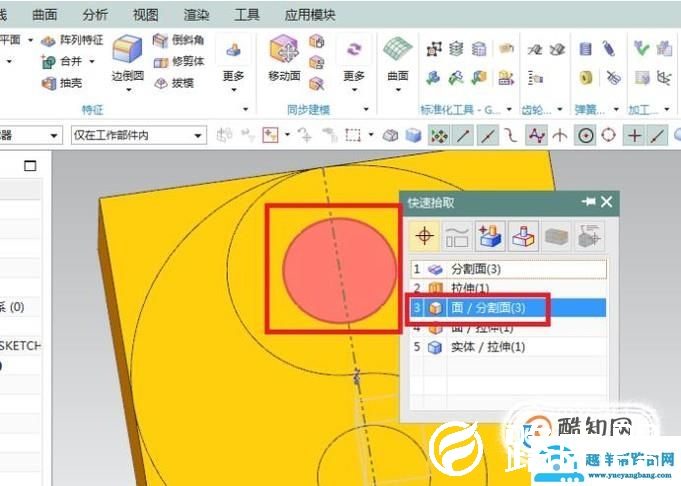Expand the 标准化工具 group arrow
This screenshot has height=486, width=681.
click(x=509, y=109)
